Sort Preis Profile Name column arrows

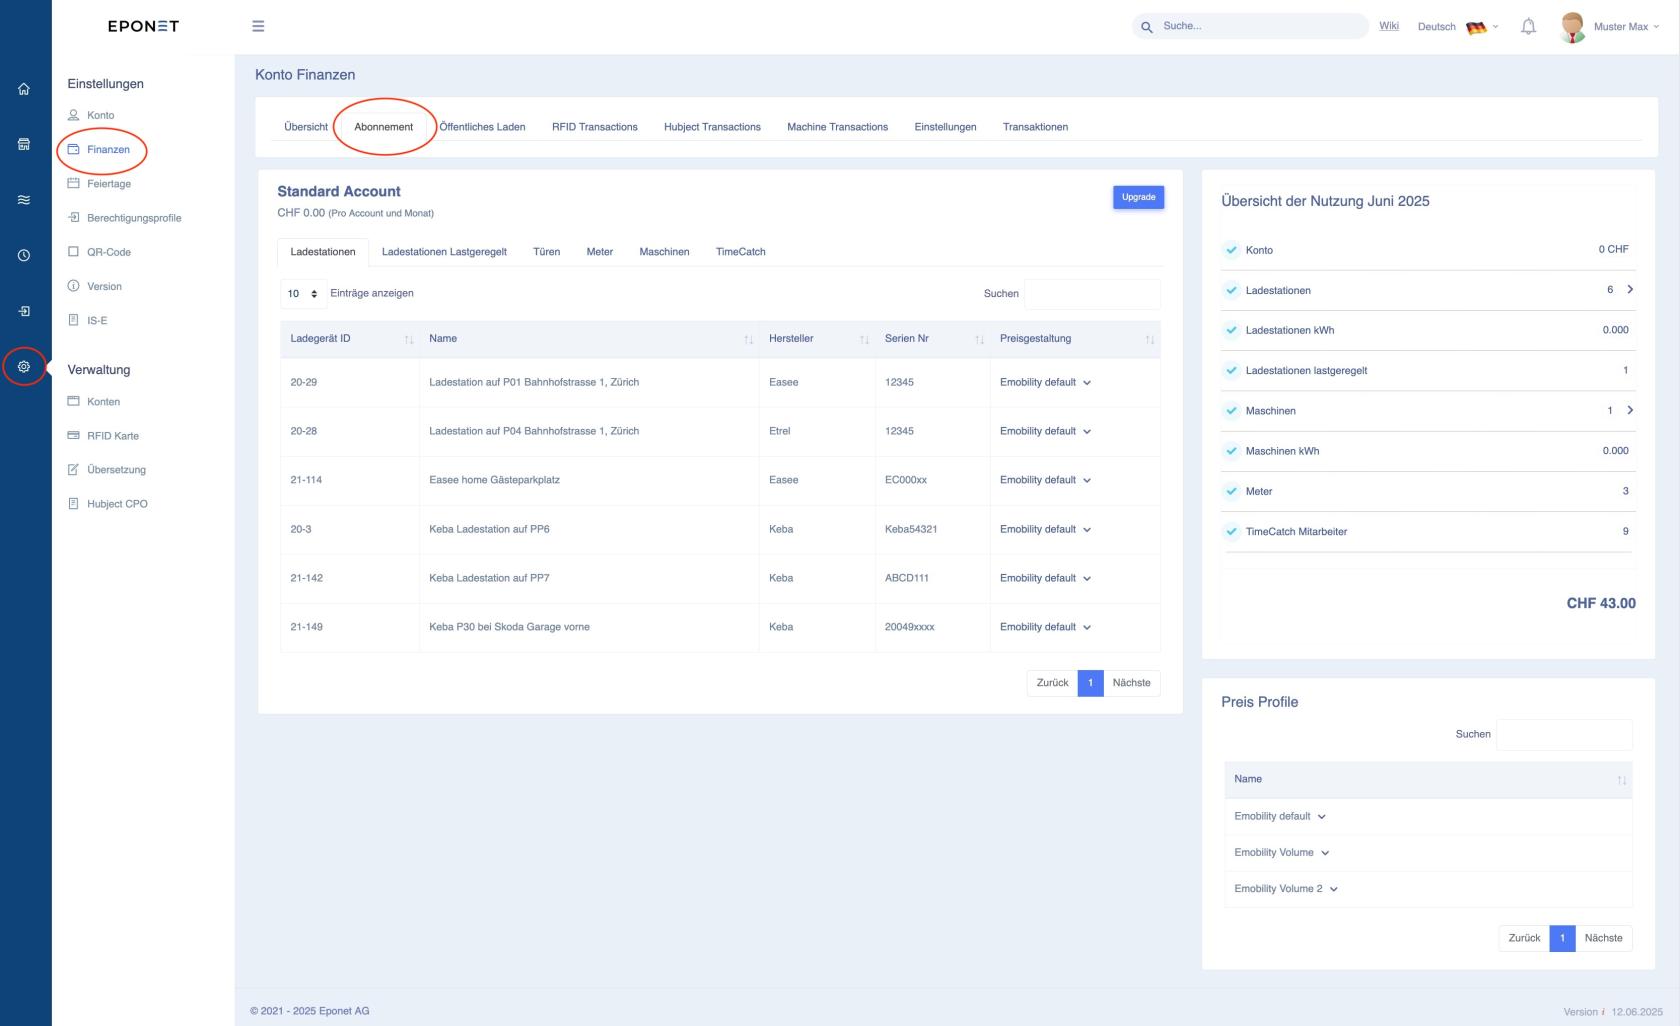1622,780
